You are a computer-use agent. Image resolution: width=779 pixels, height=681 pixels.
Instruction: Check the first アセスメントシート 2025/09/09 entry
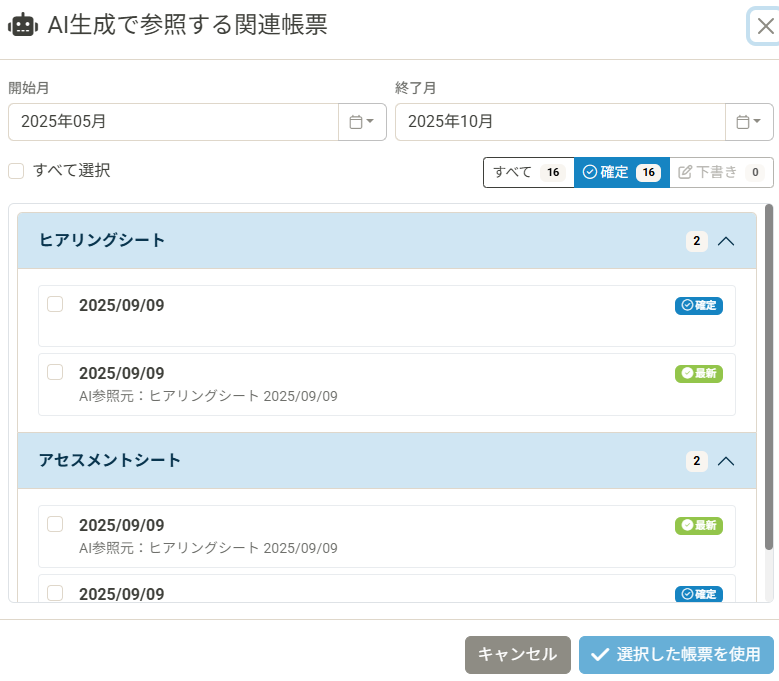point(55,524)
